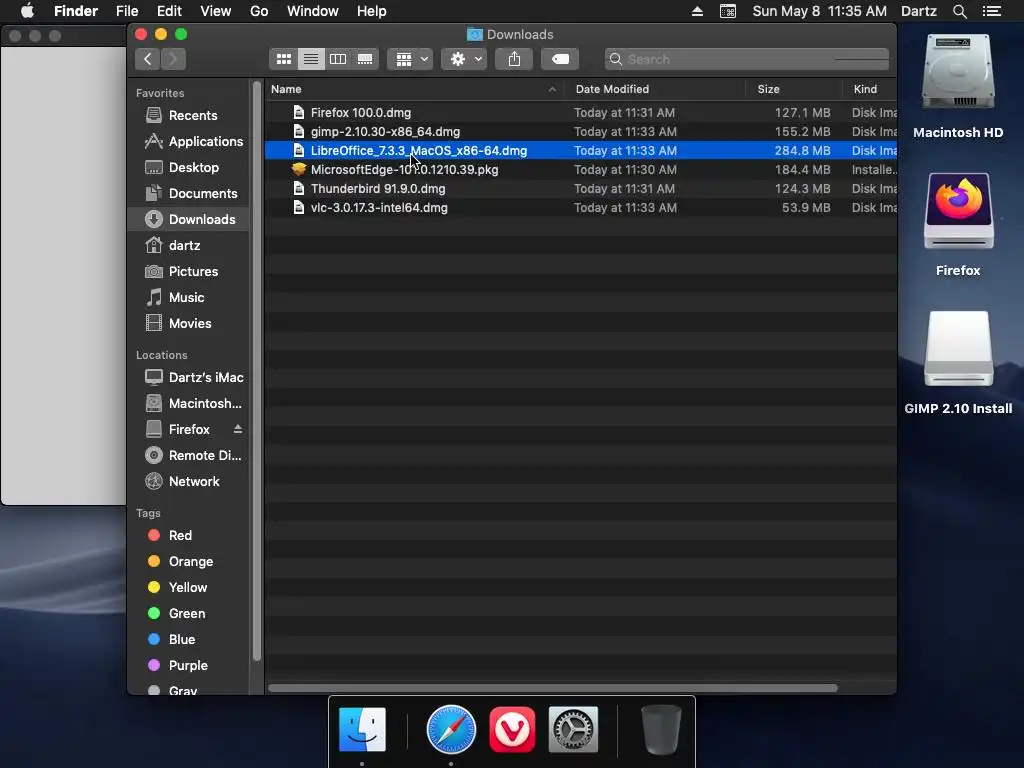The height and width of the screenshot is (768, 1024).
Task: Select gimp-2.10.30-x86_64.dmg file
Action: pos(581,132)
